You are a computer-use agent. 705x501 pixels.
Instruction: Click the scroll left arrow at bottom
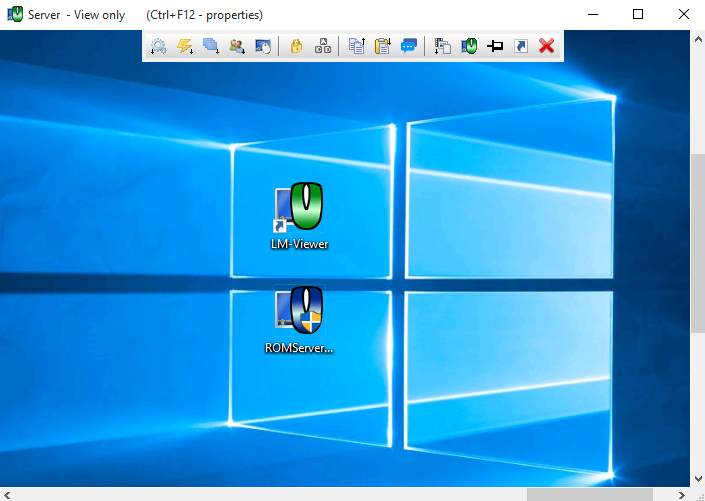(6, 493)
